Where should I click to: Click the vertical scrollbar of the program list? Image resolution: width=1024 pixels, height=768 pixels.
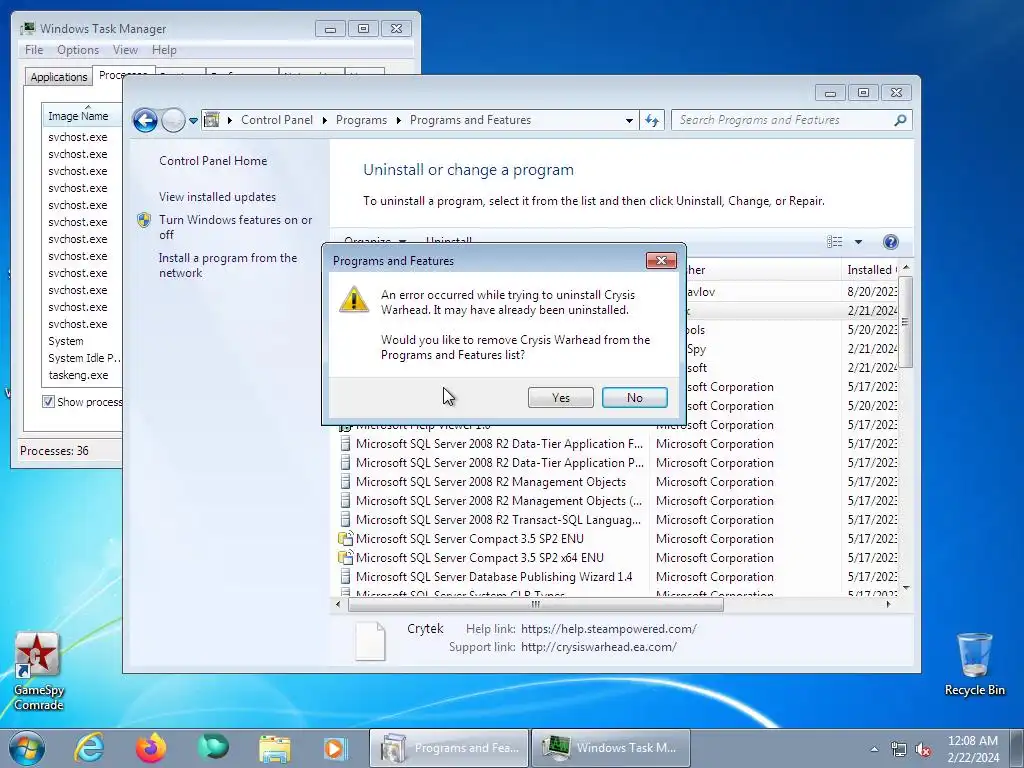click(906, 322)
